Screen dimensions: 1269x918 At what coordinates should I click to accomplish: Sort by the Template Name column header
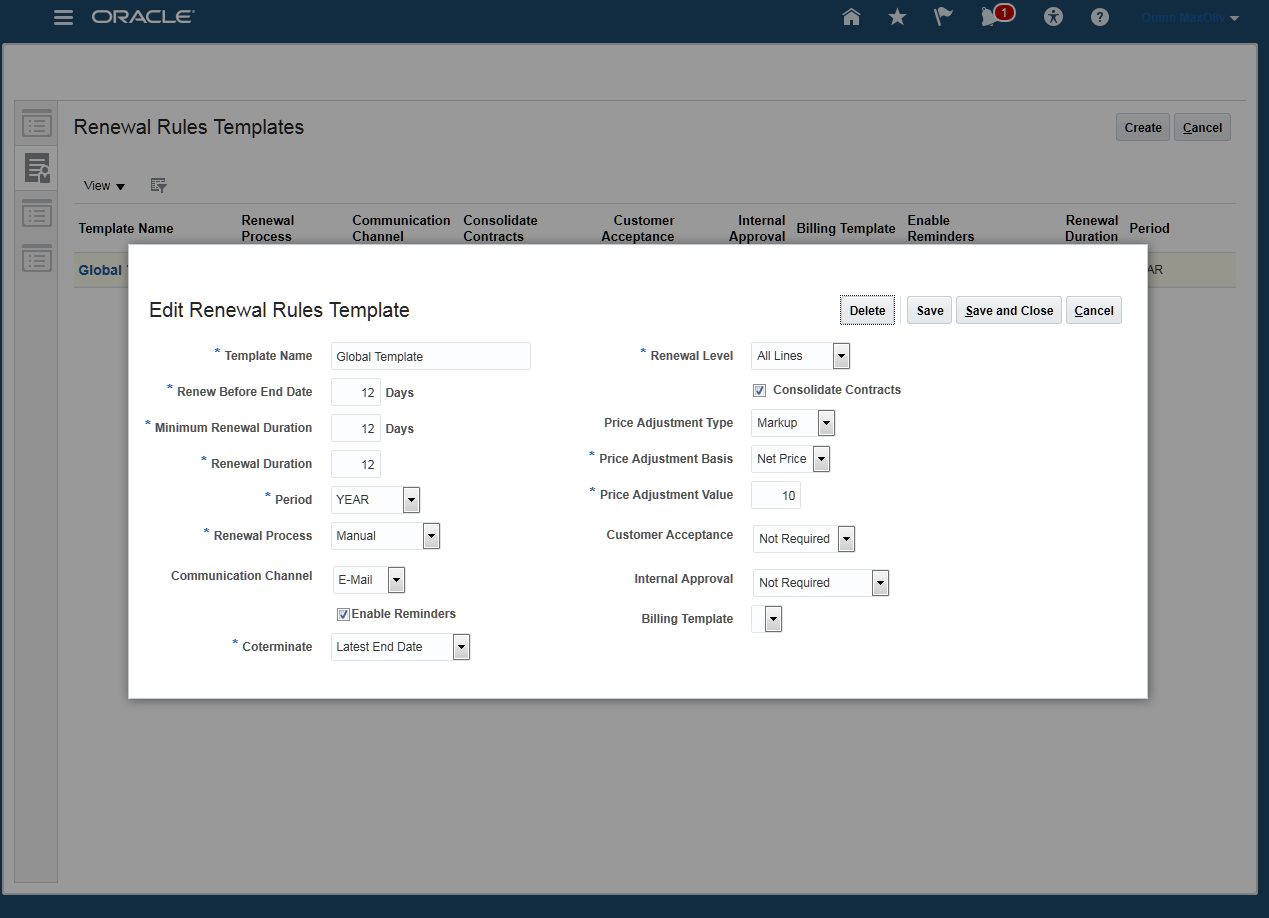coord(126,228)
